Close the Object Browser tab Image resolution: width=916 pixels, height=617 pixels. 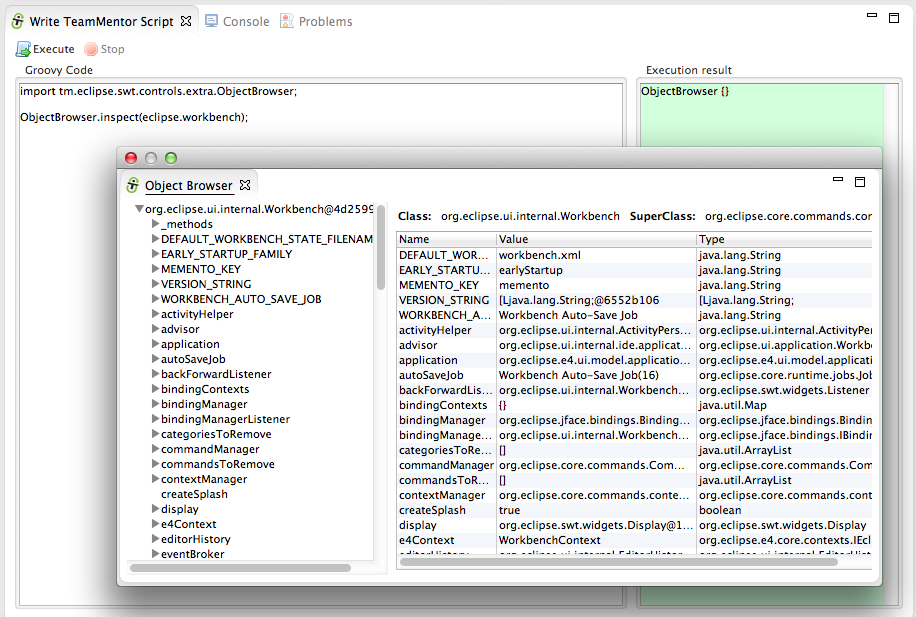[x=245, y=185]
